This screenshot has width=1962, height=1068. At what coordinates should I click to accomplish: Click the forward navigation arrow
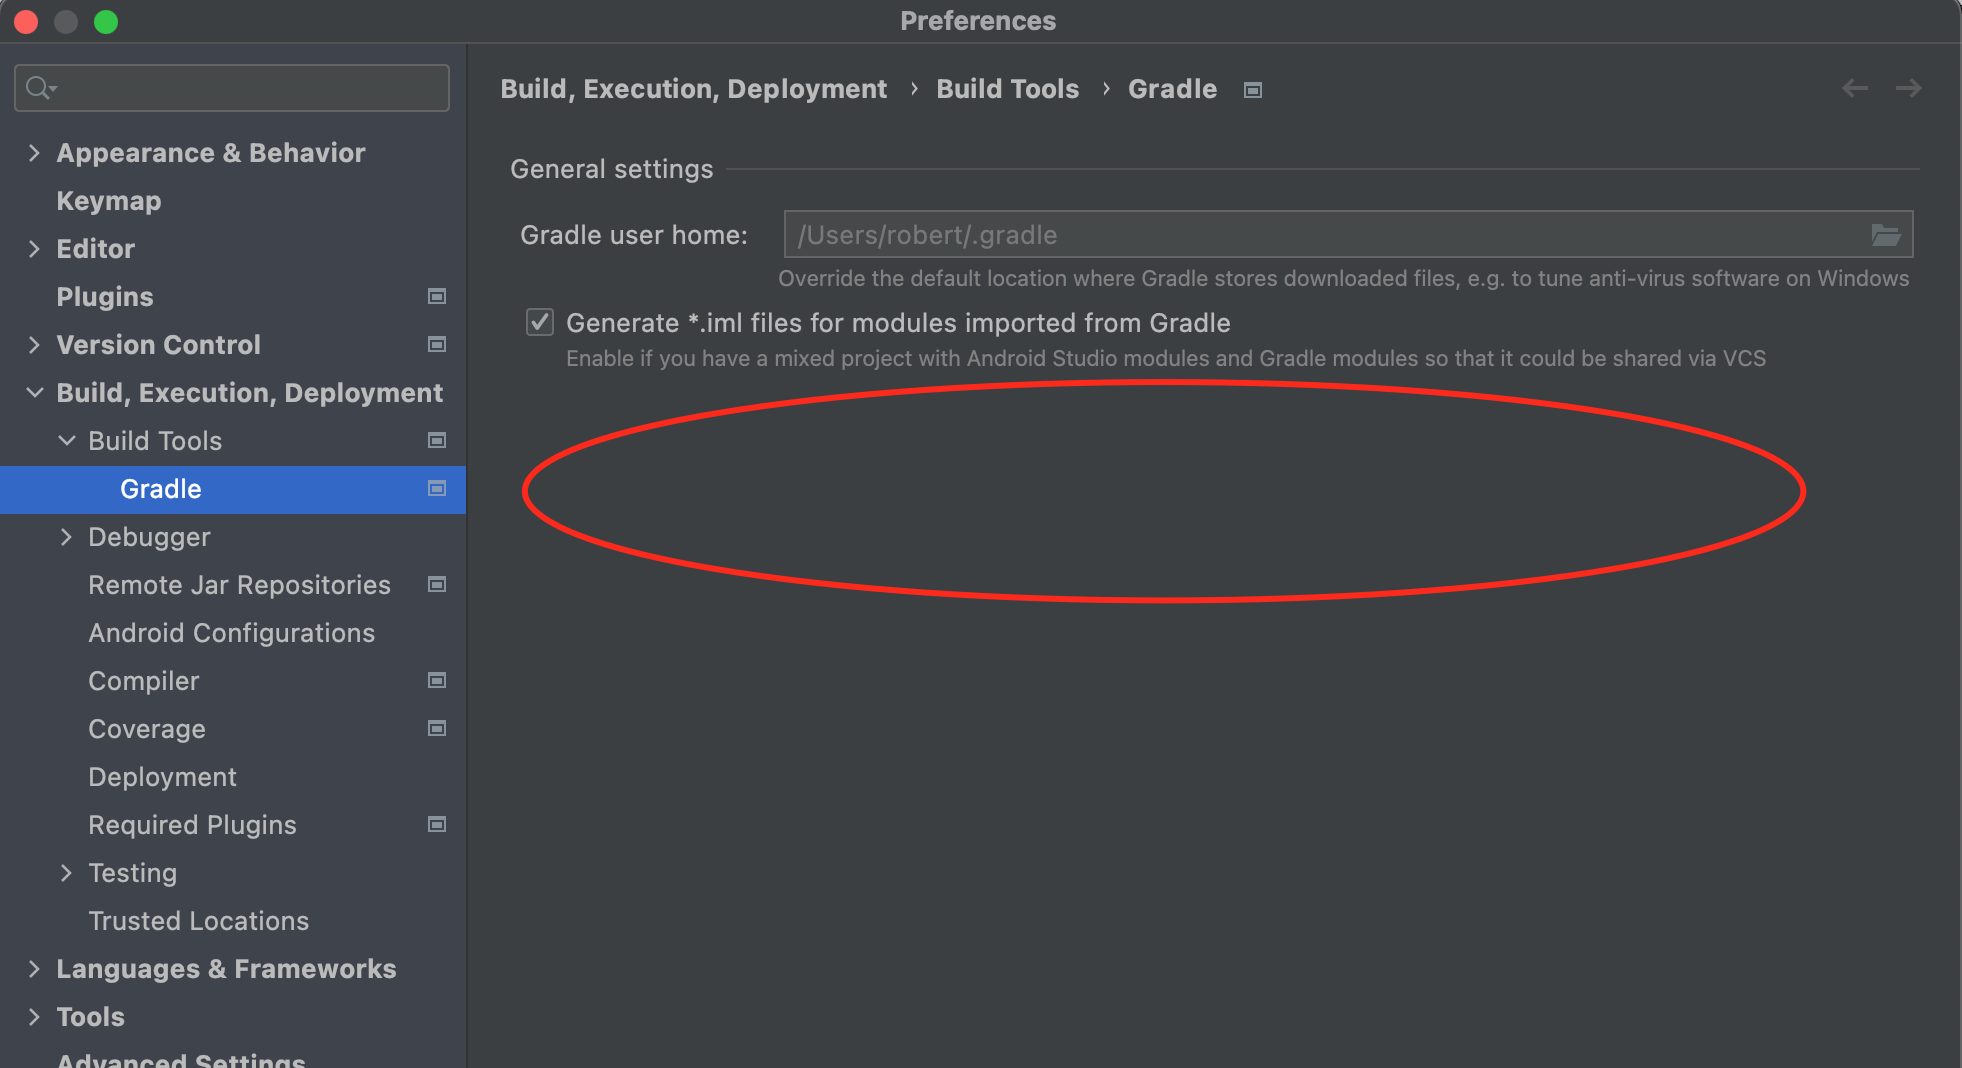pos(1909,88)
